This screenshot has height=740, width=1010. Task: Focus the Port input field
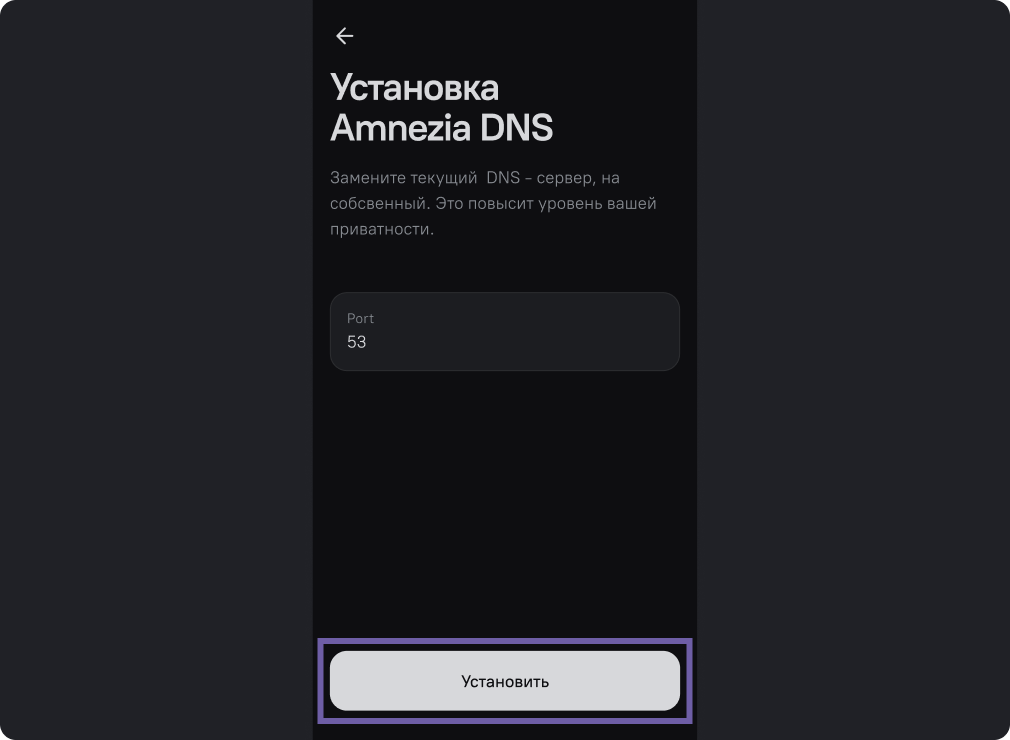(504, 331)
